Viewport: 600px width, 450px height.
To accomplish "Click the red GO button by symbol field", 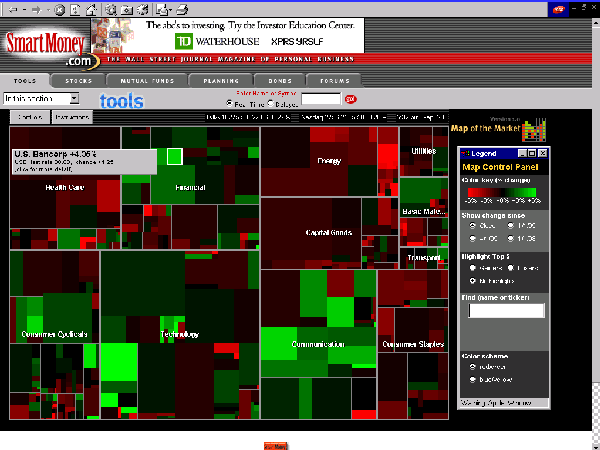I will click(x=350, y=99).
